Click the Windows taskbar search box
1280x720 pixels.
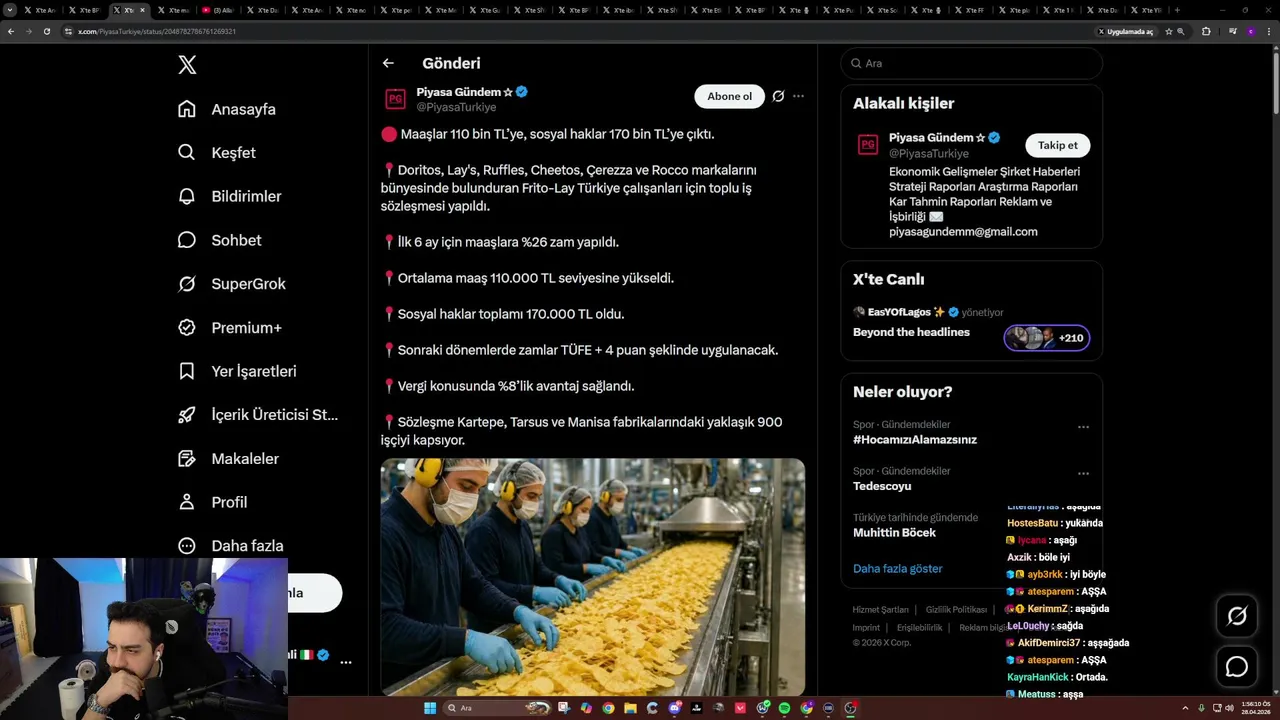point(497,708)
